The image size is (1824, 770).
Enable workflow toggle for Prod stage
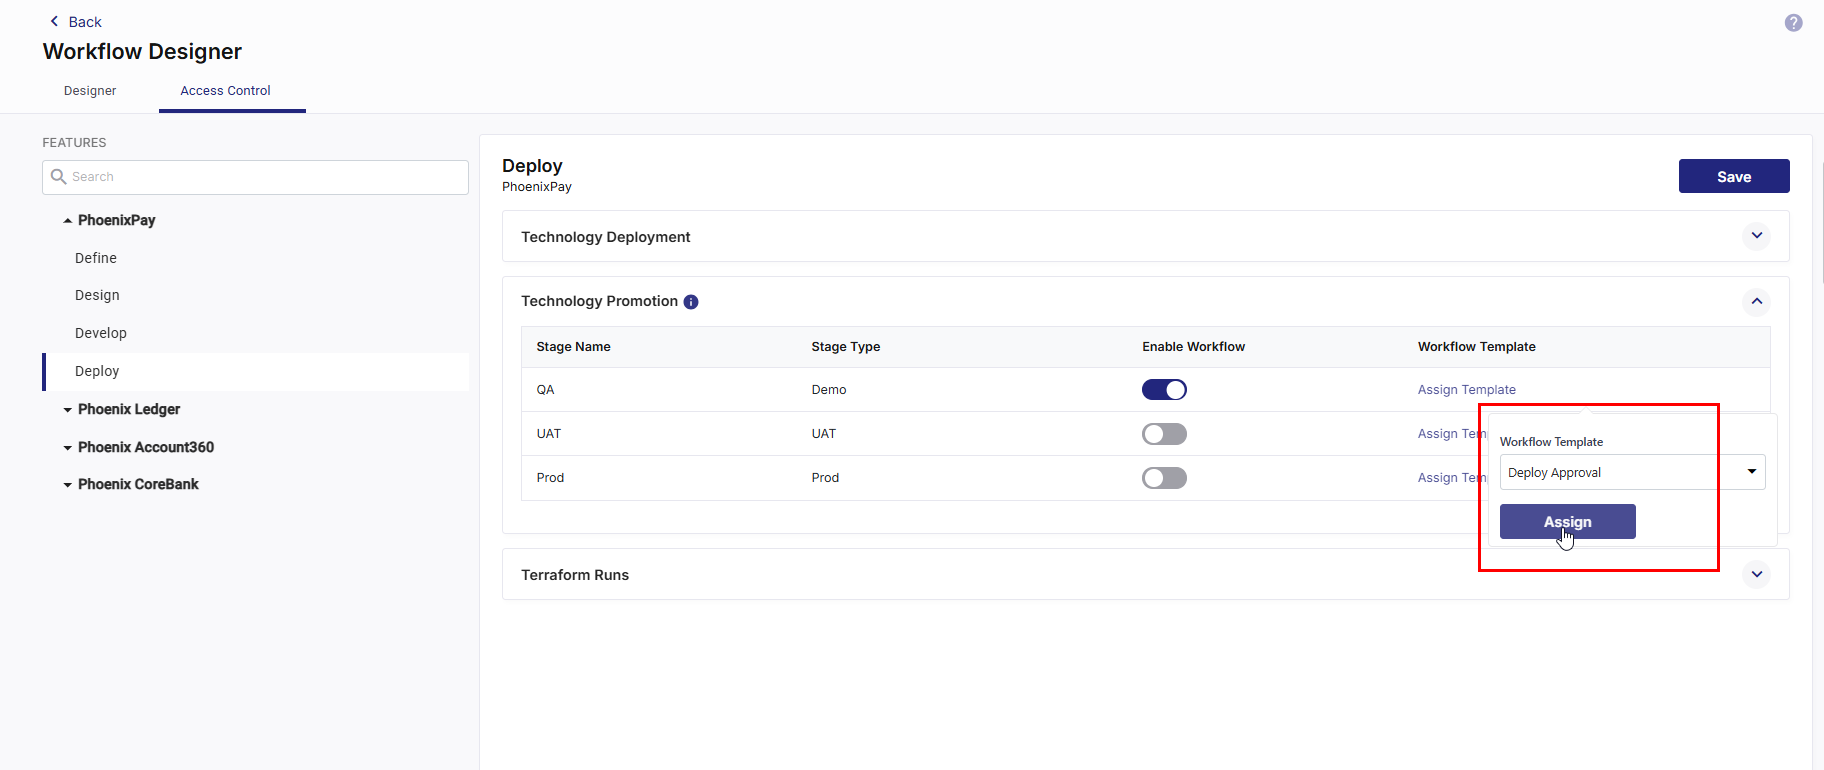1164,478
